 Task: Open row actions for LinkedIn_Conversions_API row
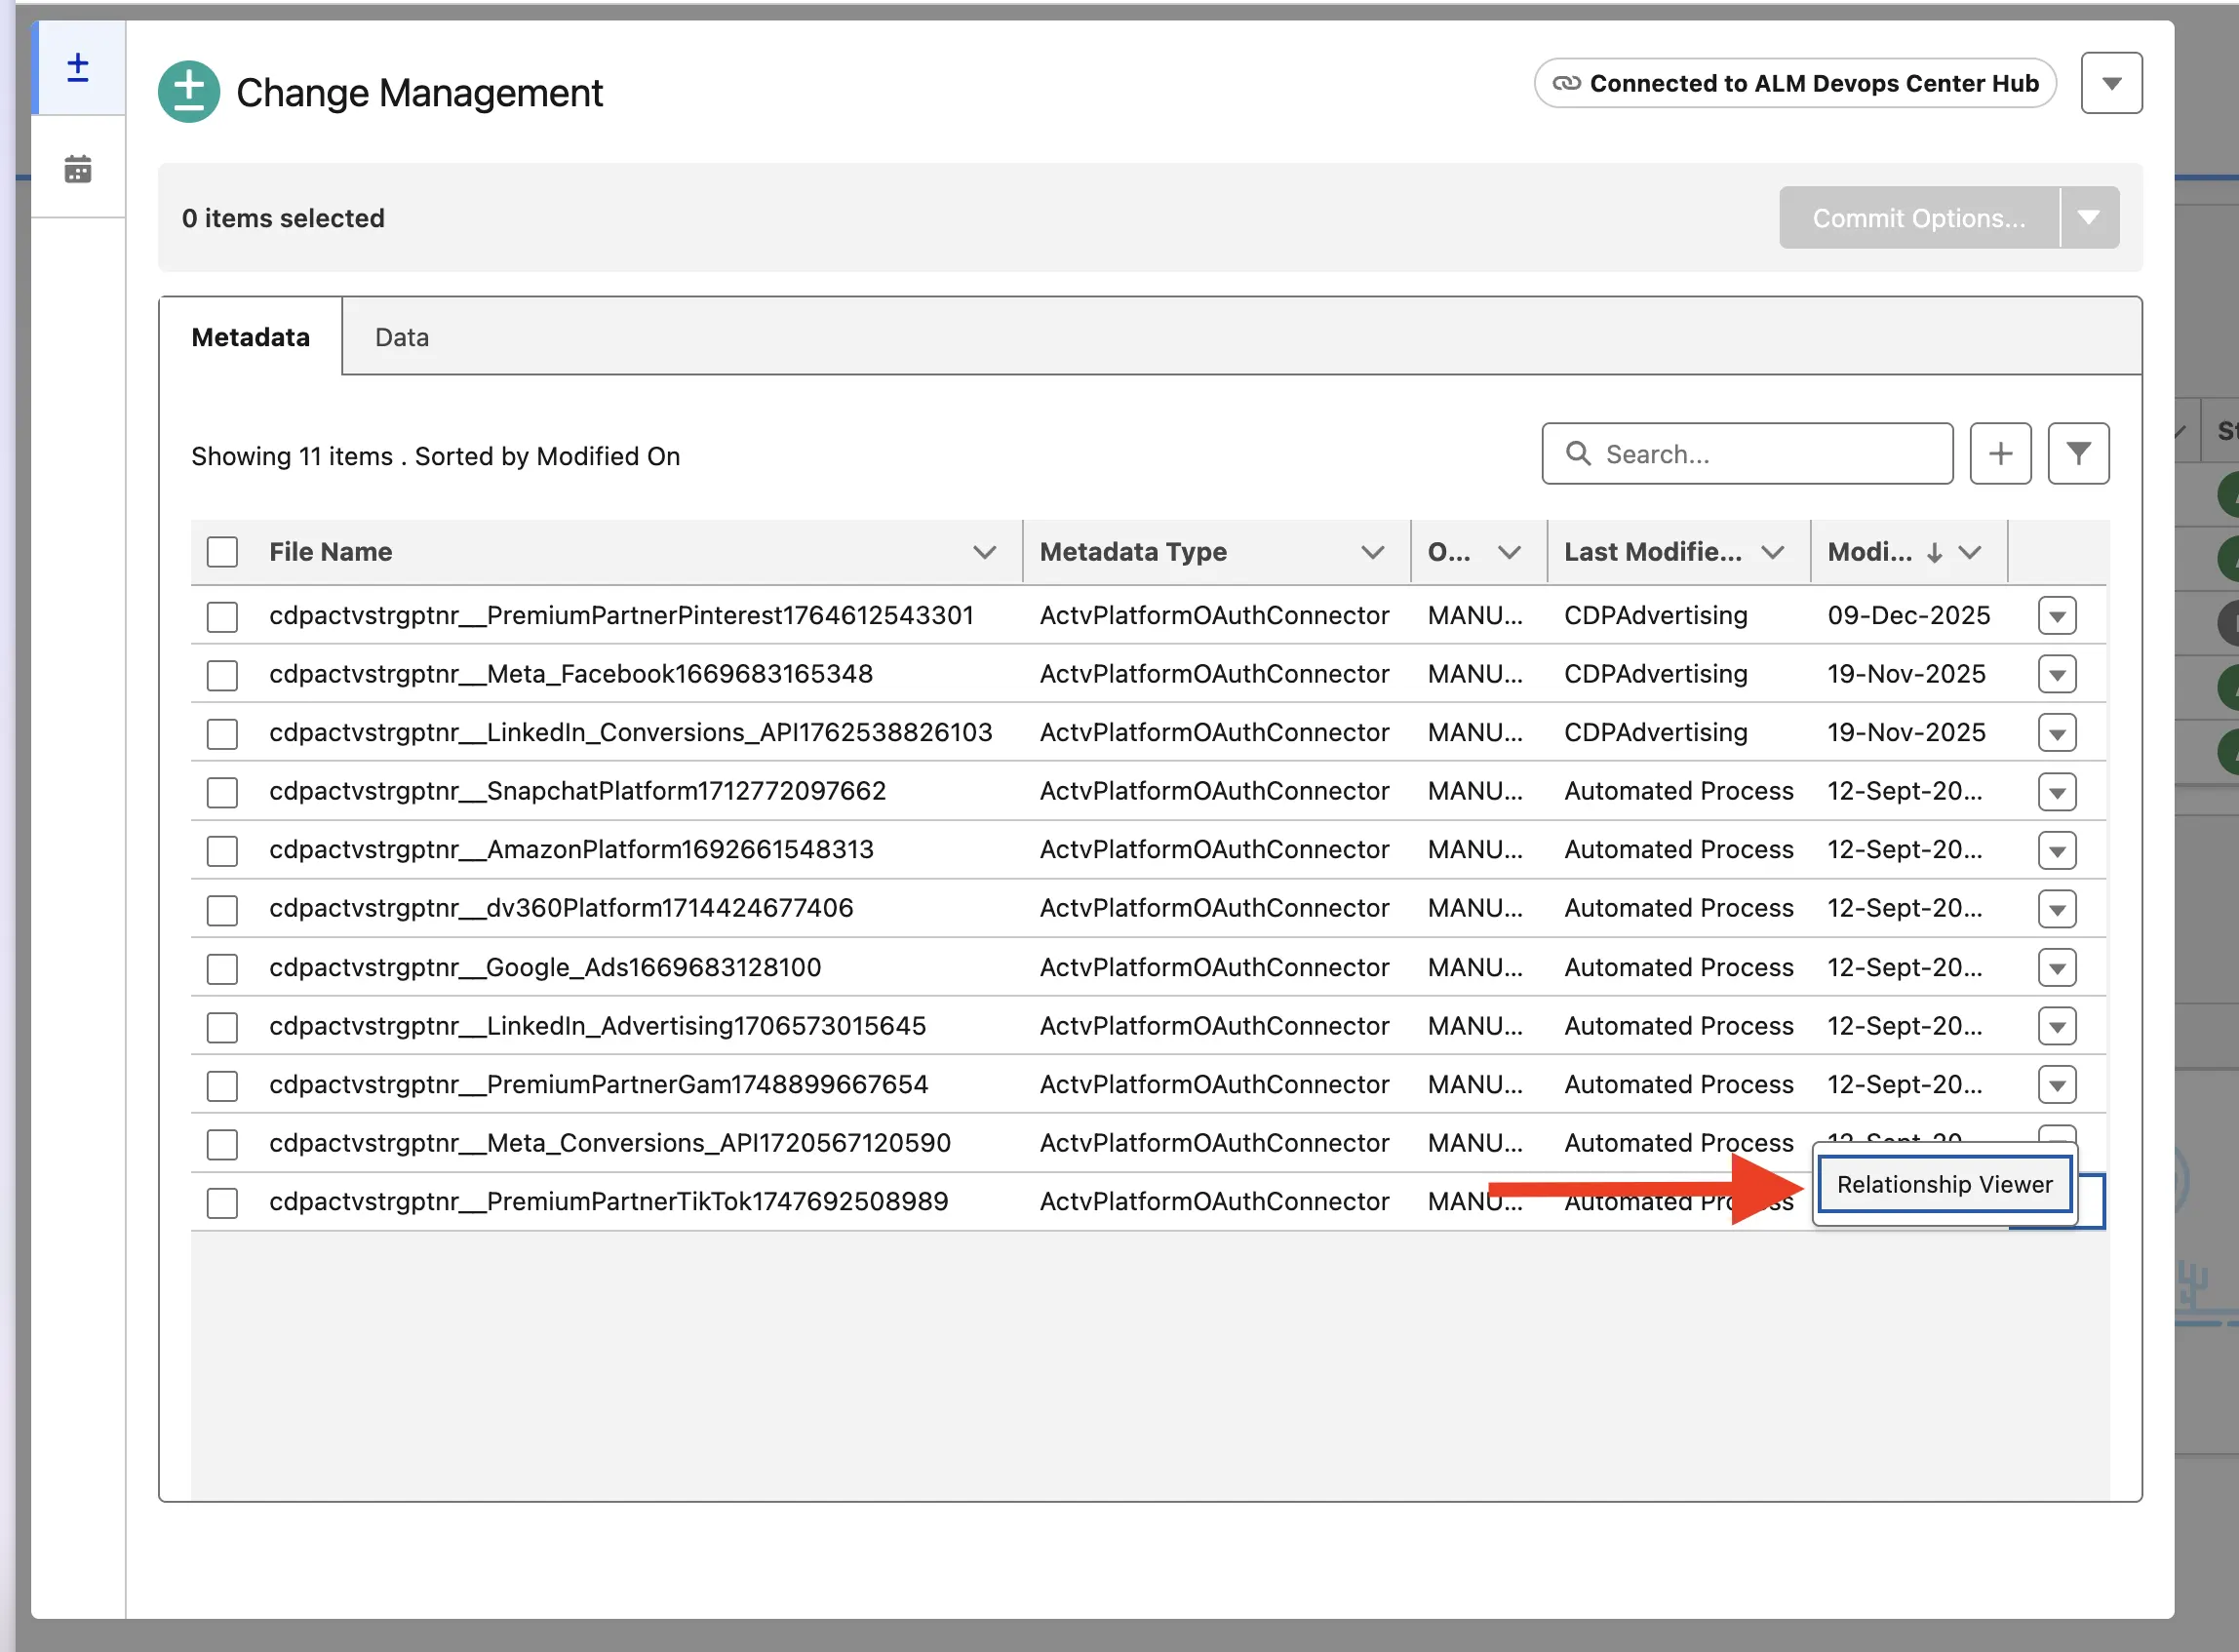point(2056,733)
